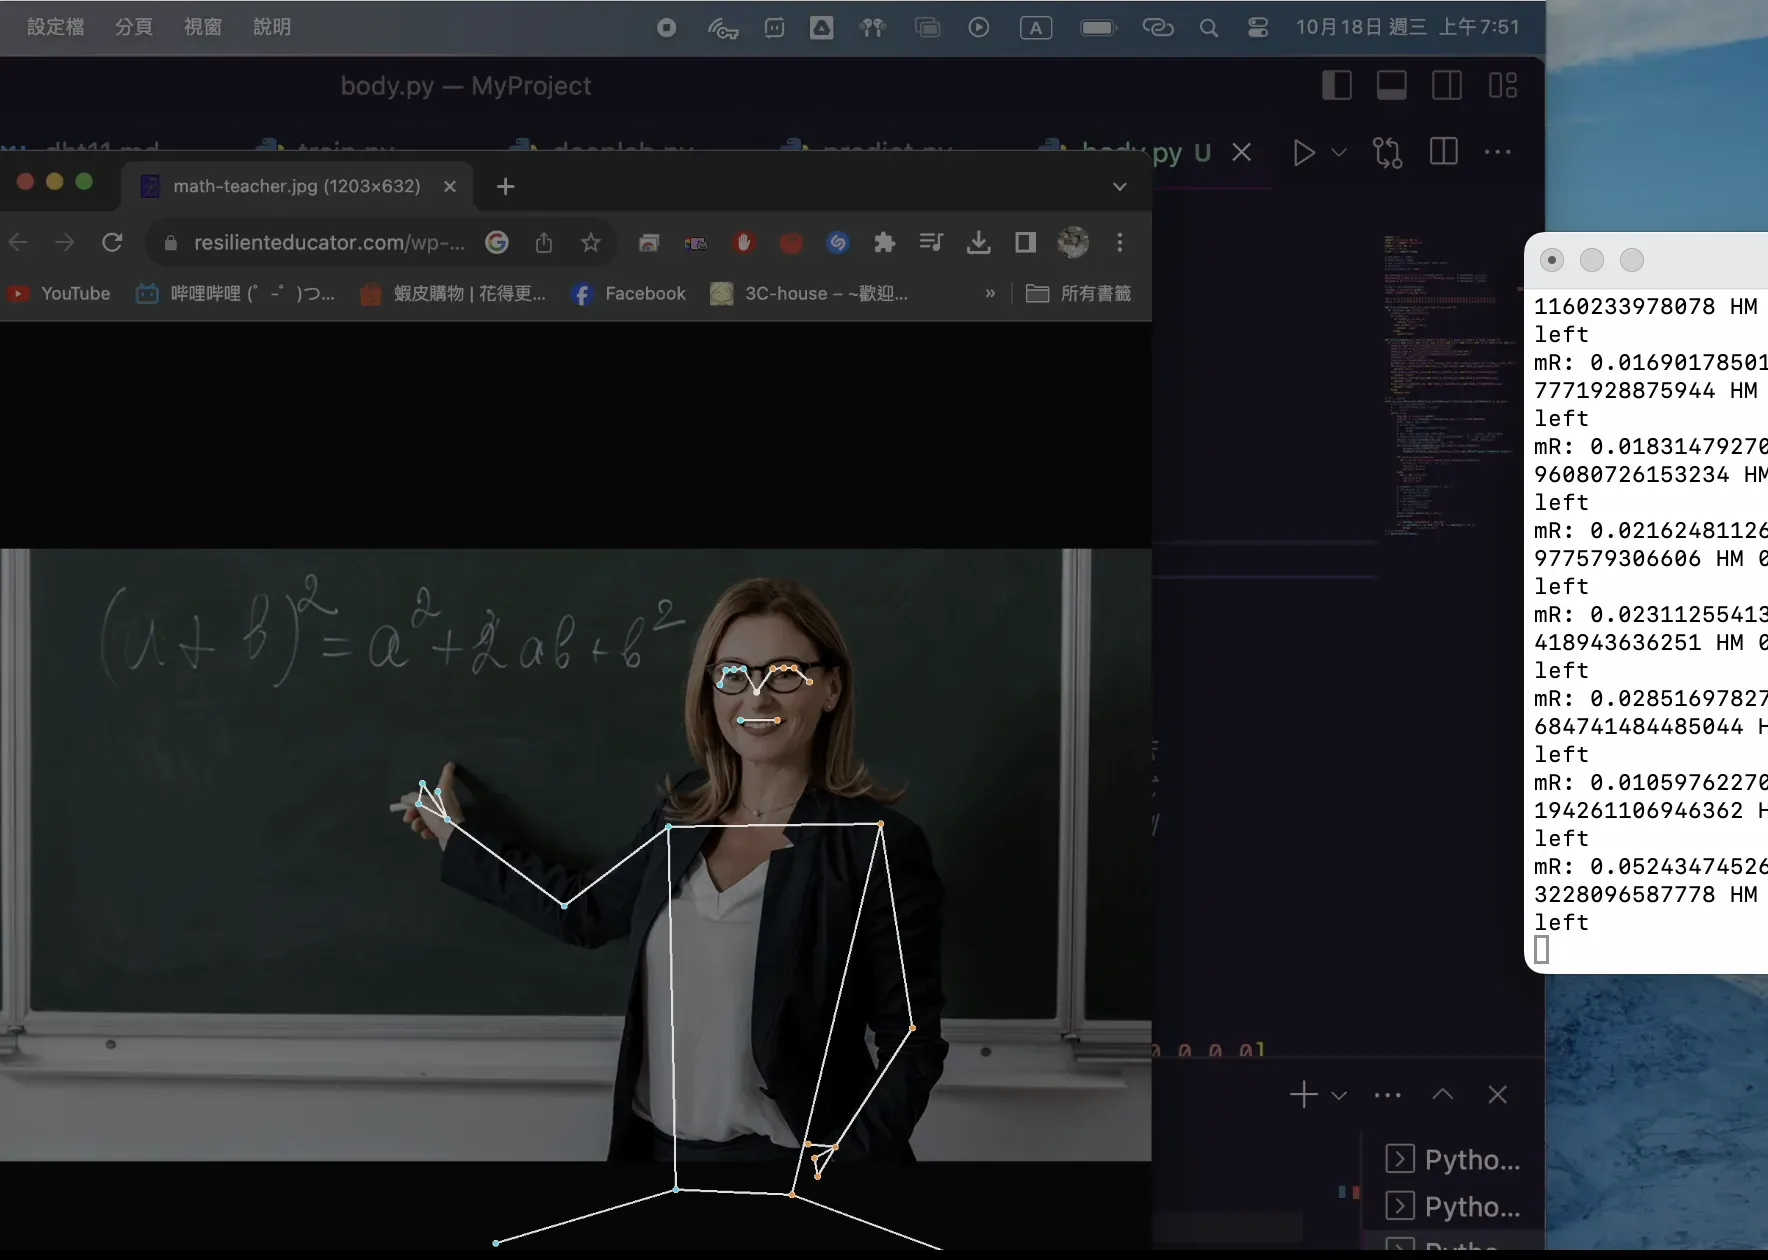Close the VS Code terminal panel
The height and width of the screenshot is (1260, 1768).
coord(1497,1095)
